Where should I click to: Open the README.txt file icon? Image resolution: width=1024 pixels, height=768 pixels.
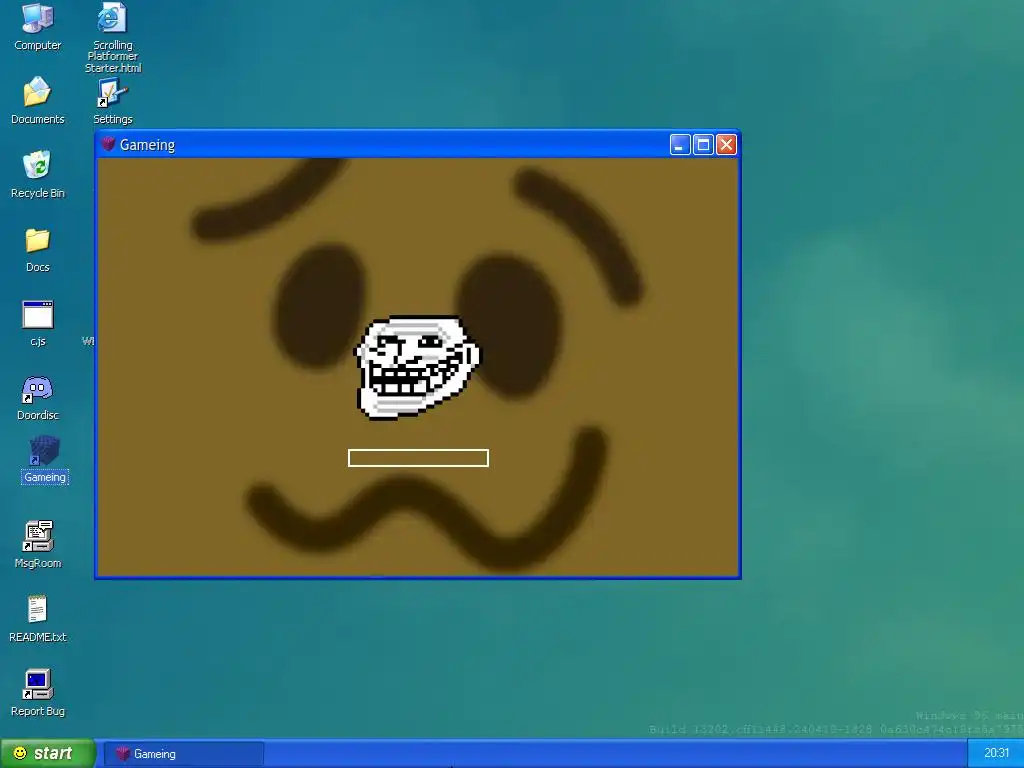(37, 618)
